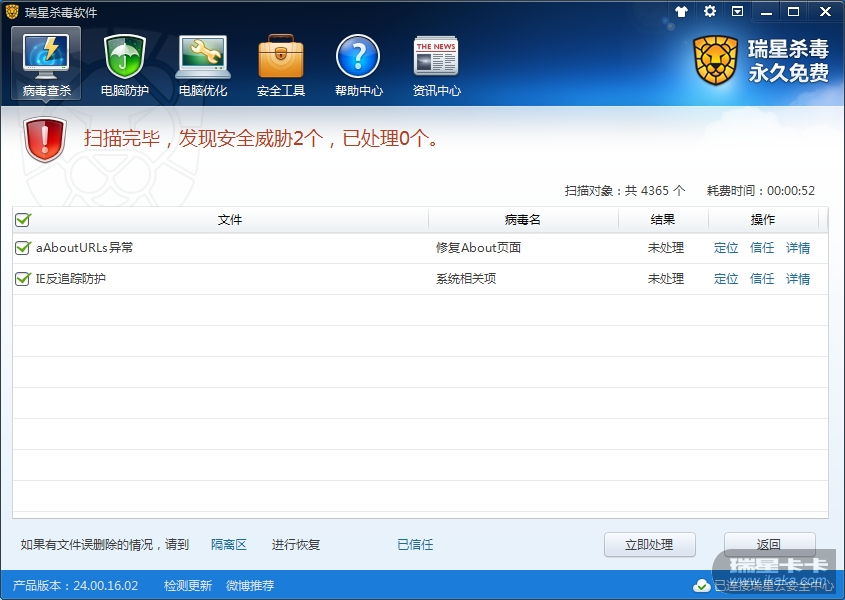Uncheck the aAboutURLs异常 row checkbox

point(23,247)
